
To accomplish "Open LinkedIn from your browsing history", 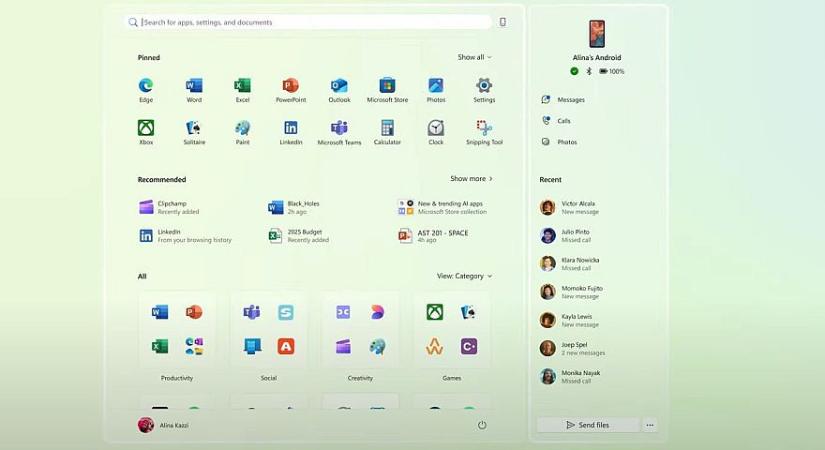I will (x=185, y=236).
